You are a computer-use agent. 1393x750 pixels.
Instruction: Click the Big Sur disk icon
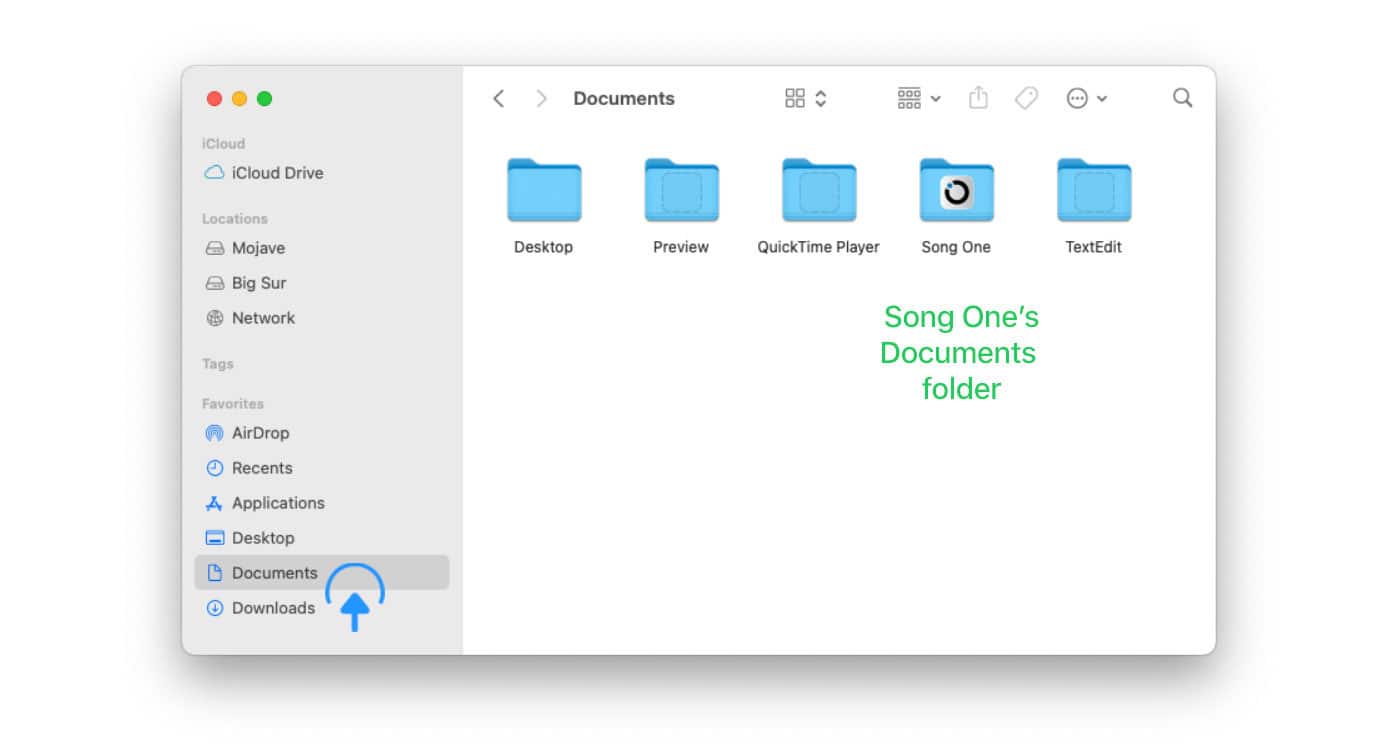coord(214,283)
